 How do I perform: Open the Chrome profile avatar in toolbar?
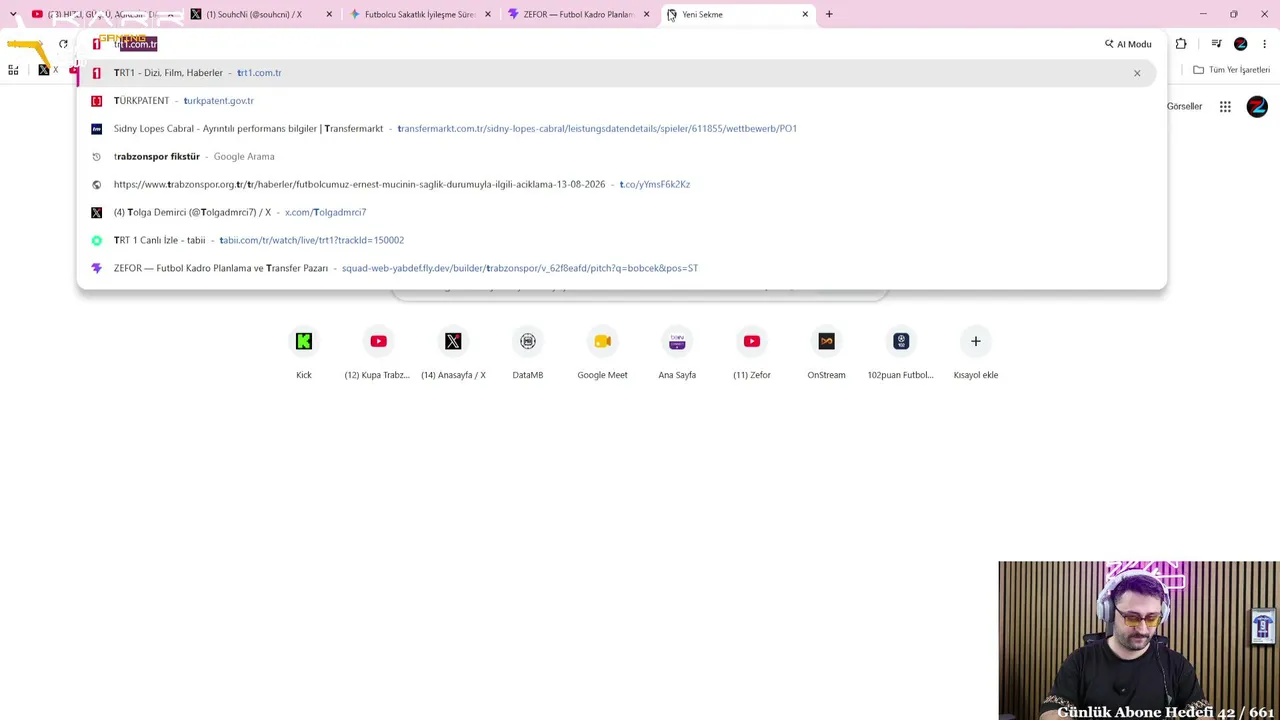1241,44
